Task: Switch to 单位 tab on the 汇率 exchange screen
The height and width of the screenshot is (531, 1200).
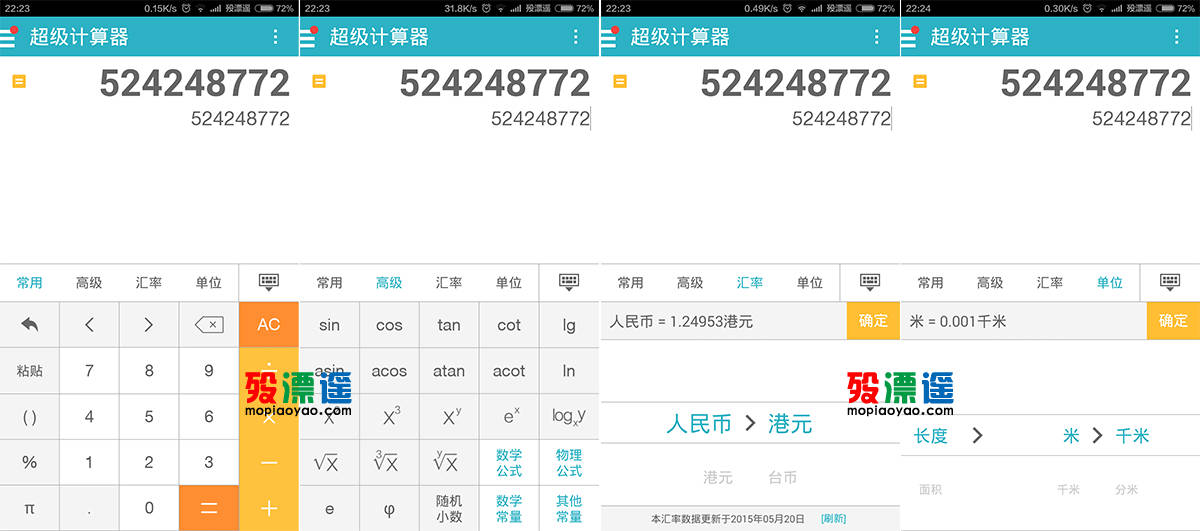Action: click(810, 283)
